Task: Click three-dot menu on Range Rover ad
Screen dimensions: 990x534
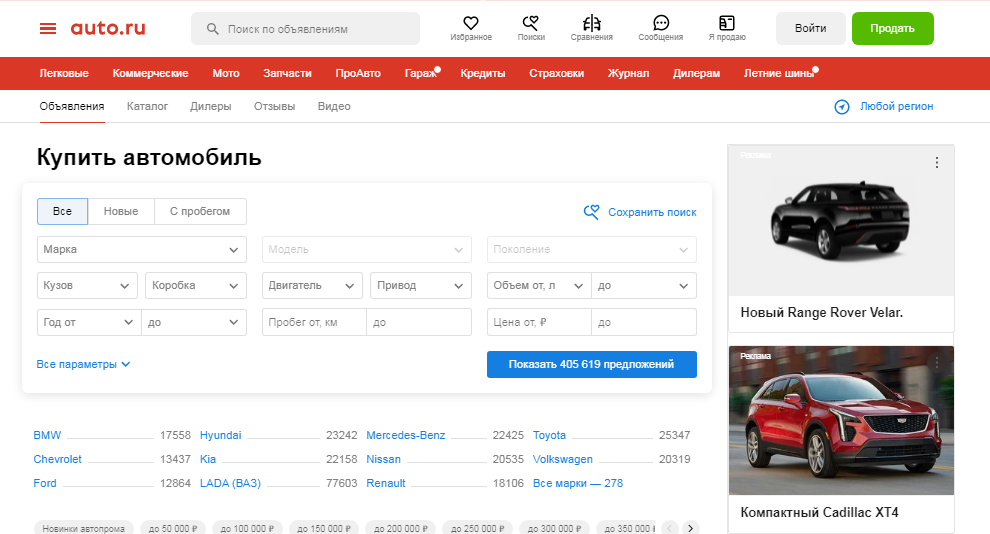Action: click(x=937, y=163)
